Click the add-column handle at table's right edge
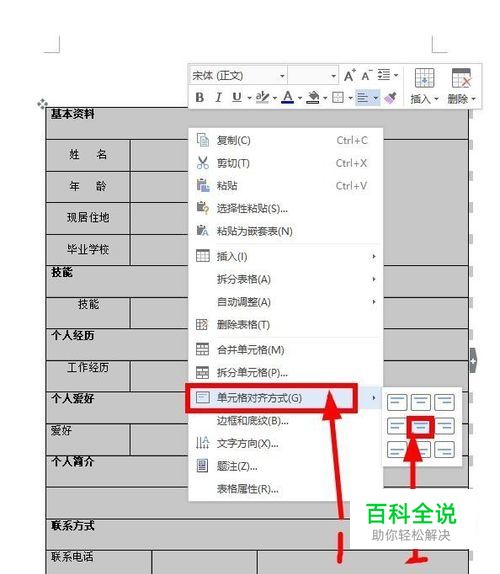Viewport: 500px width, 574px height. pyautogui.click(x=473, y=361)
